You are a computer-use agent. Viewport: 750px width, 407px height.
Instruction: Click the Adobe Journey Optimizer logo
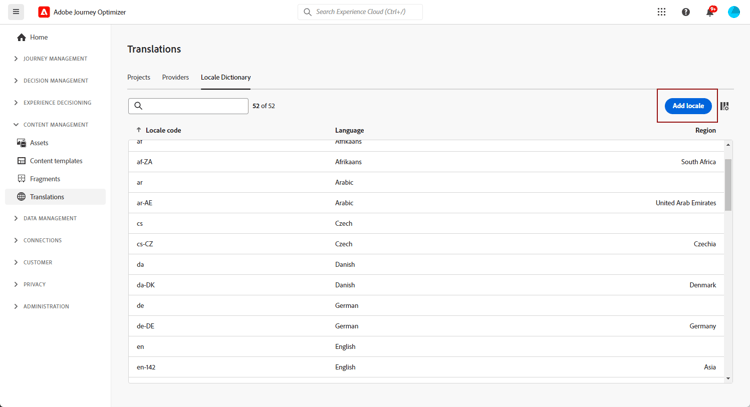44,12
